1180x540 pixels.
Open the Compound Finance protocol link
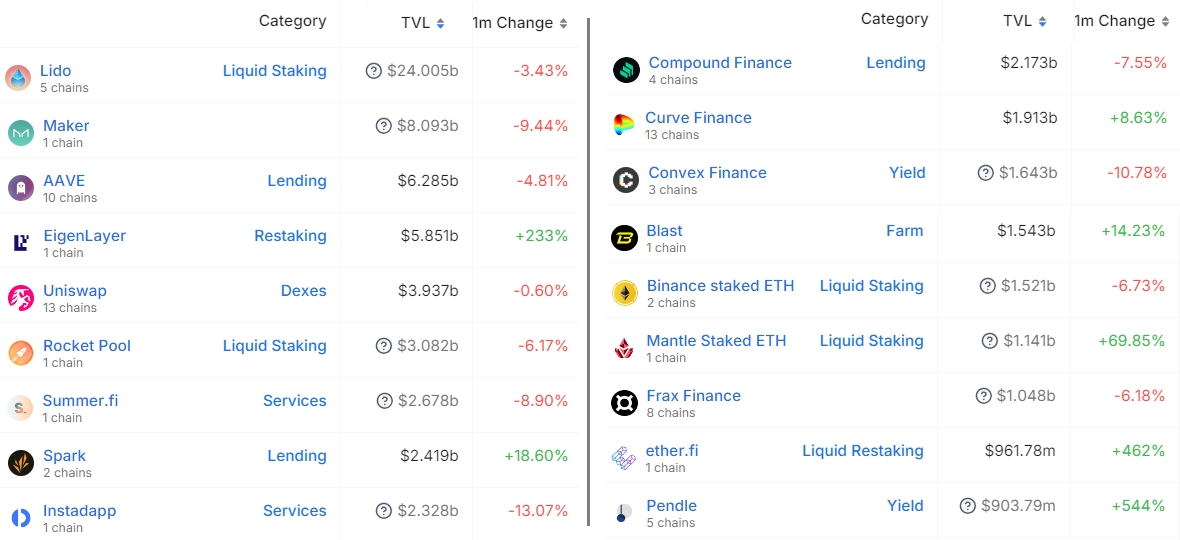click(x=720, y=63)
